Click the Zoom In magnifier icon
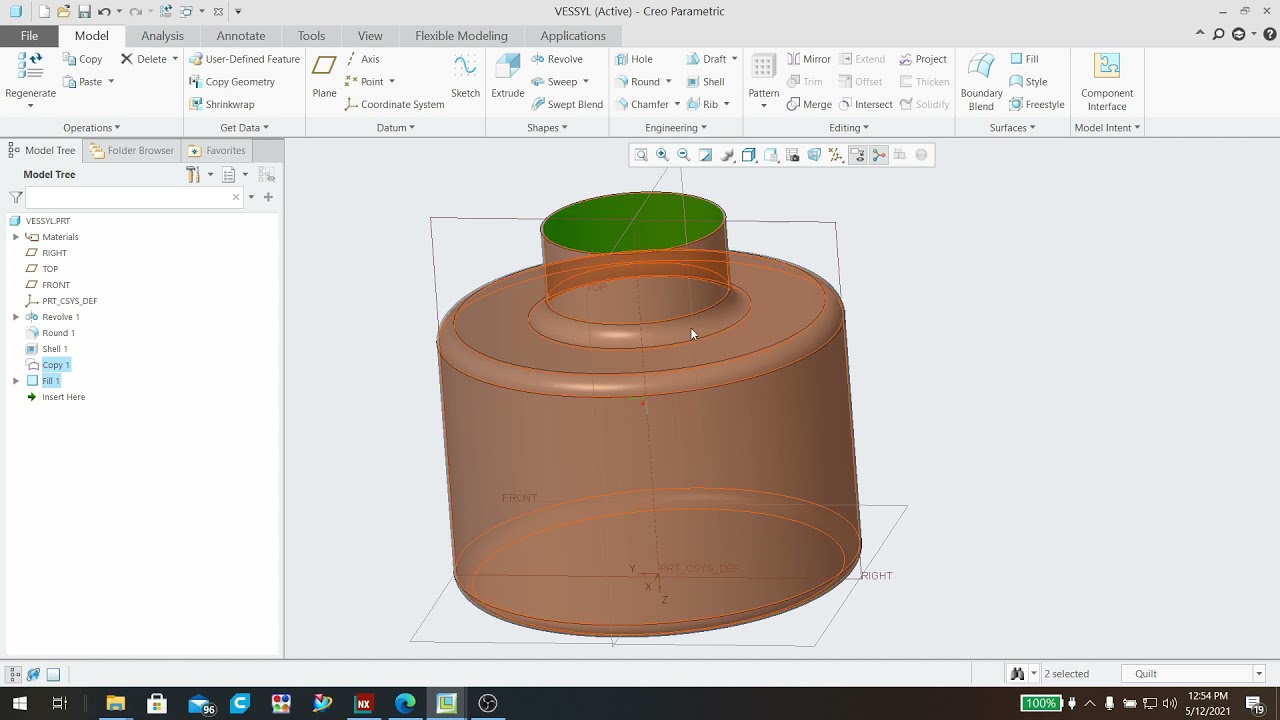The width and height of the screenshot is (1280, 720). (x=662, y=155)
